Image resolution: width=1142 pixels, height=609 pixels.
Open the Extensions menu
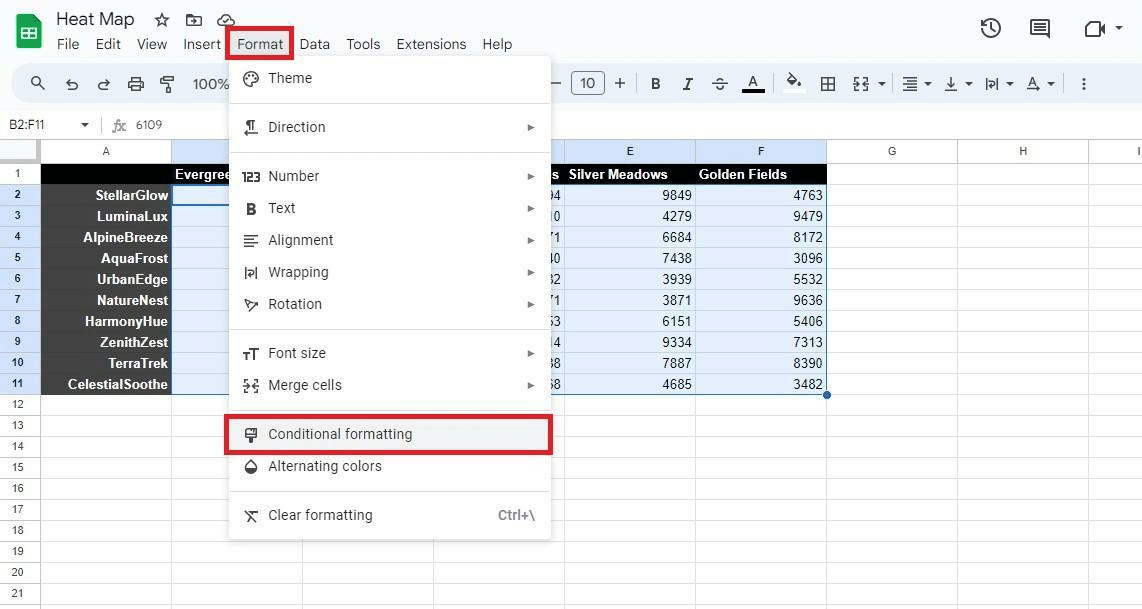point(431,44)
